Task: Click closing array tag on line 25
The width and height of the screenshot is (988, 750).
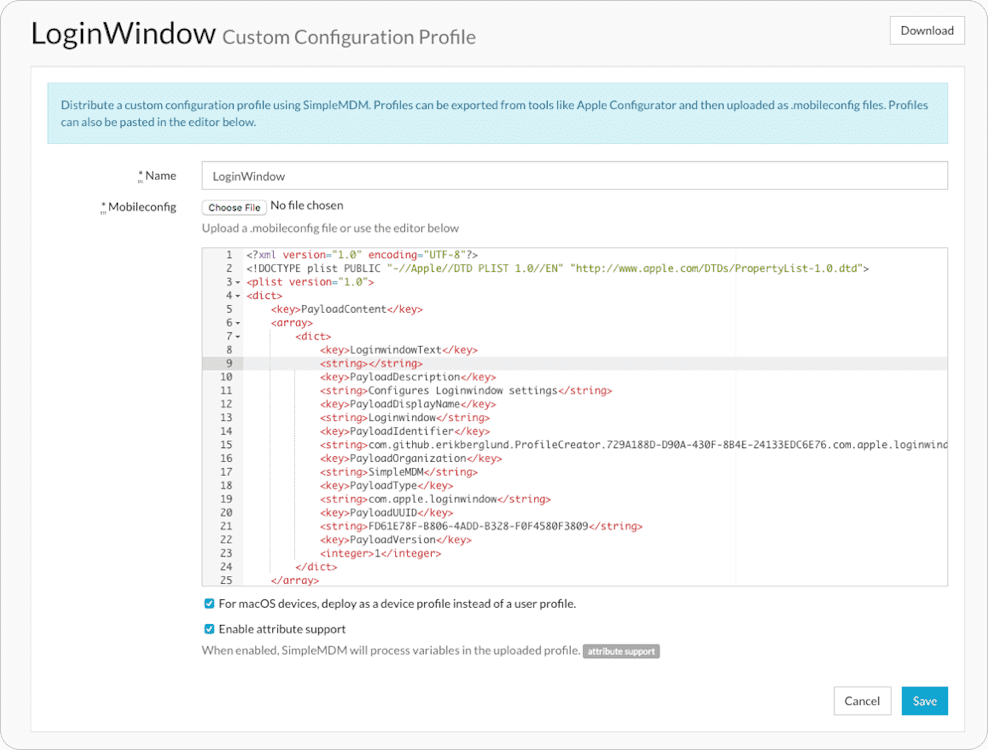Action: (294, 580)
